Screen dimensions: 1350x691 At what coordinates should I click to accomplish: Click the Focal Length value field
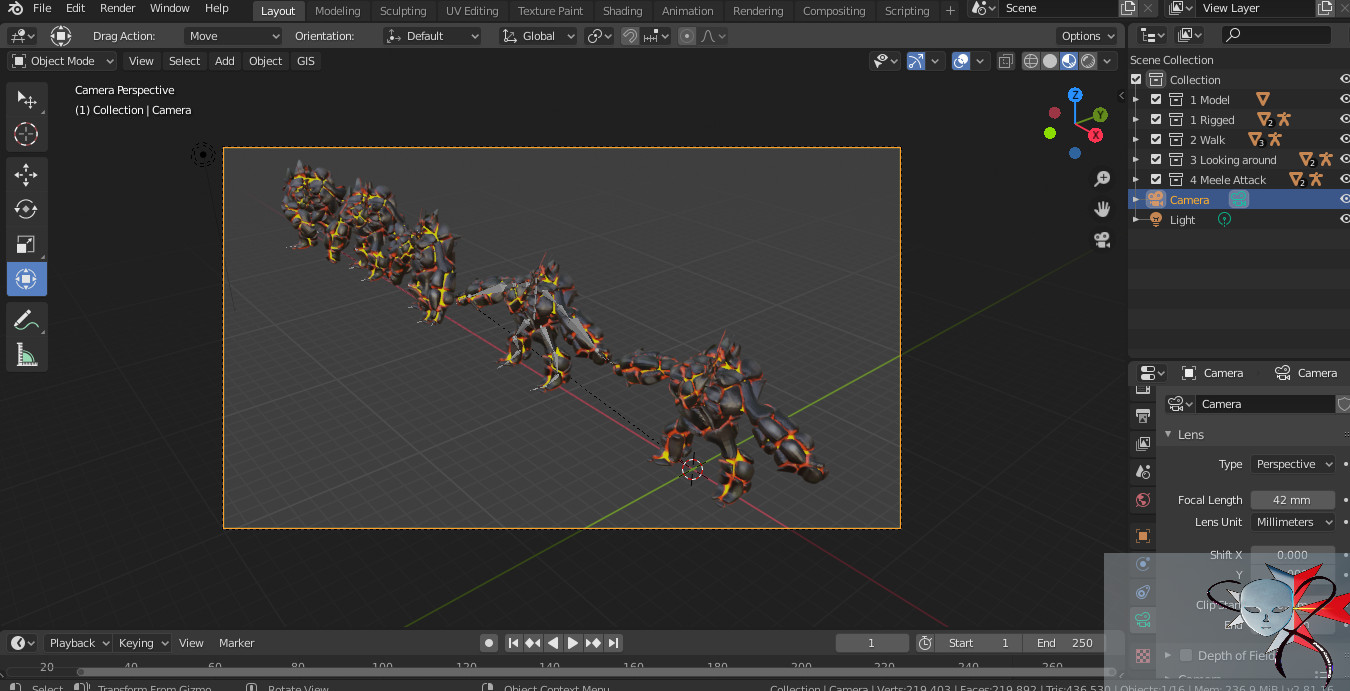tap(1292, 500)
